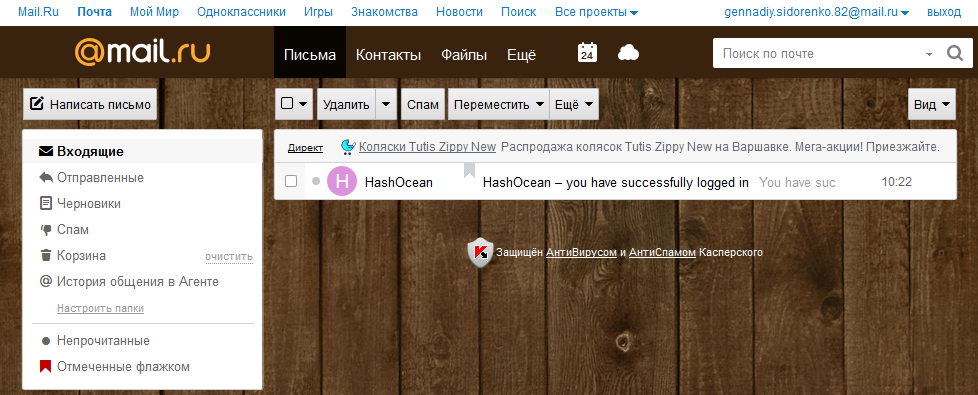Open the Корзина folder
Image resolution: width=978 pixels, height=395 pixels.
[81, 256]
